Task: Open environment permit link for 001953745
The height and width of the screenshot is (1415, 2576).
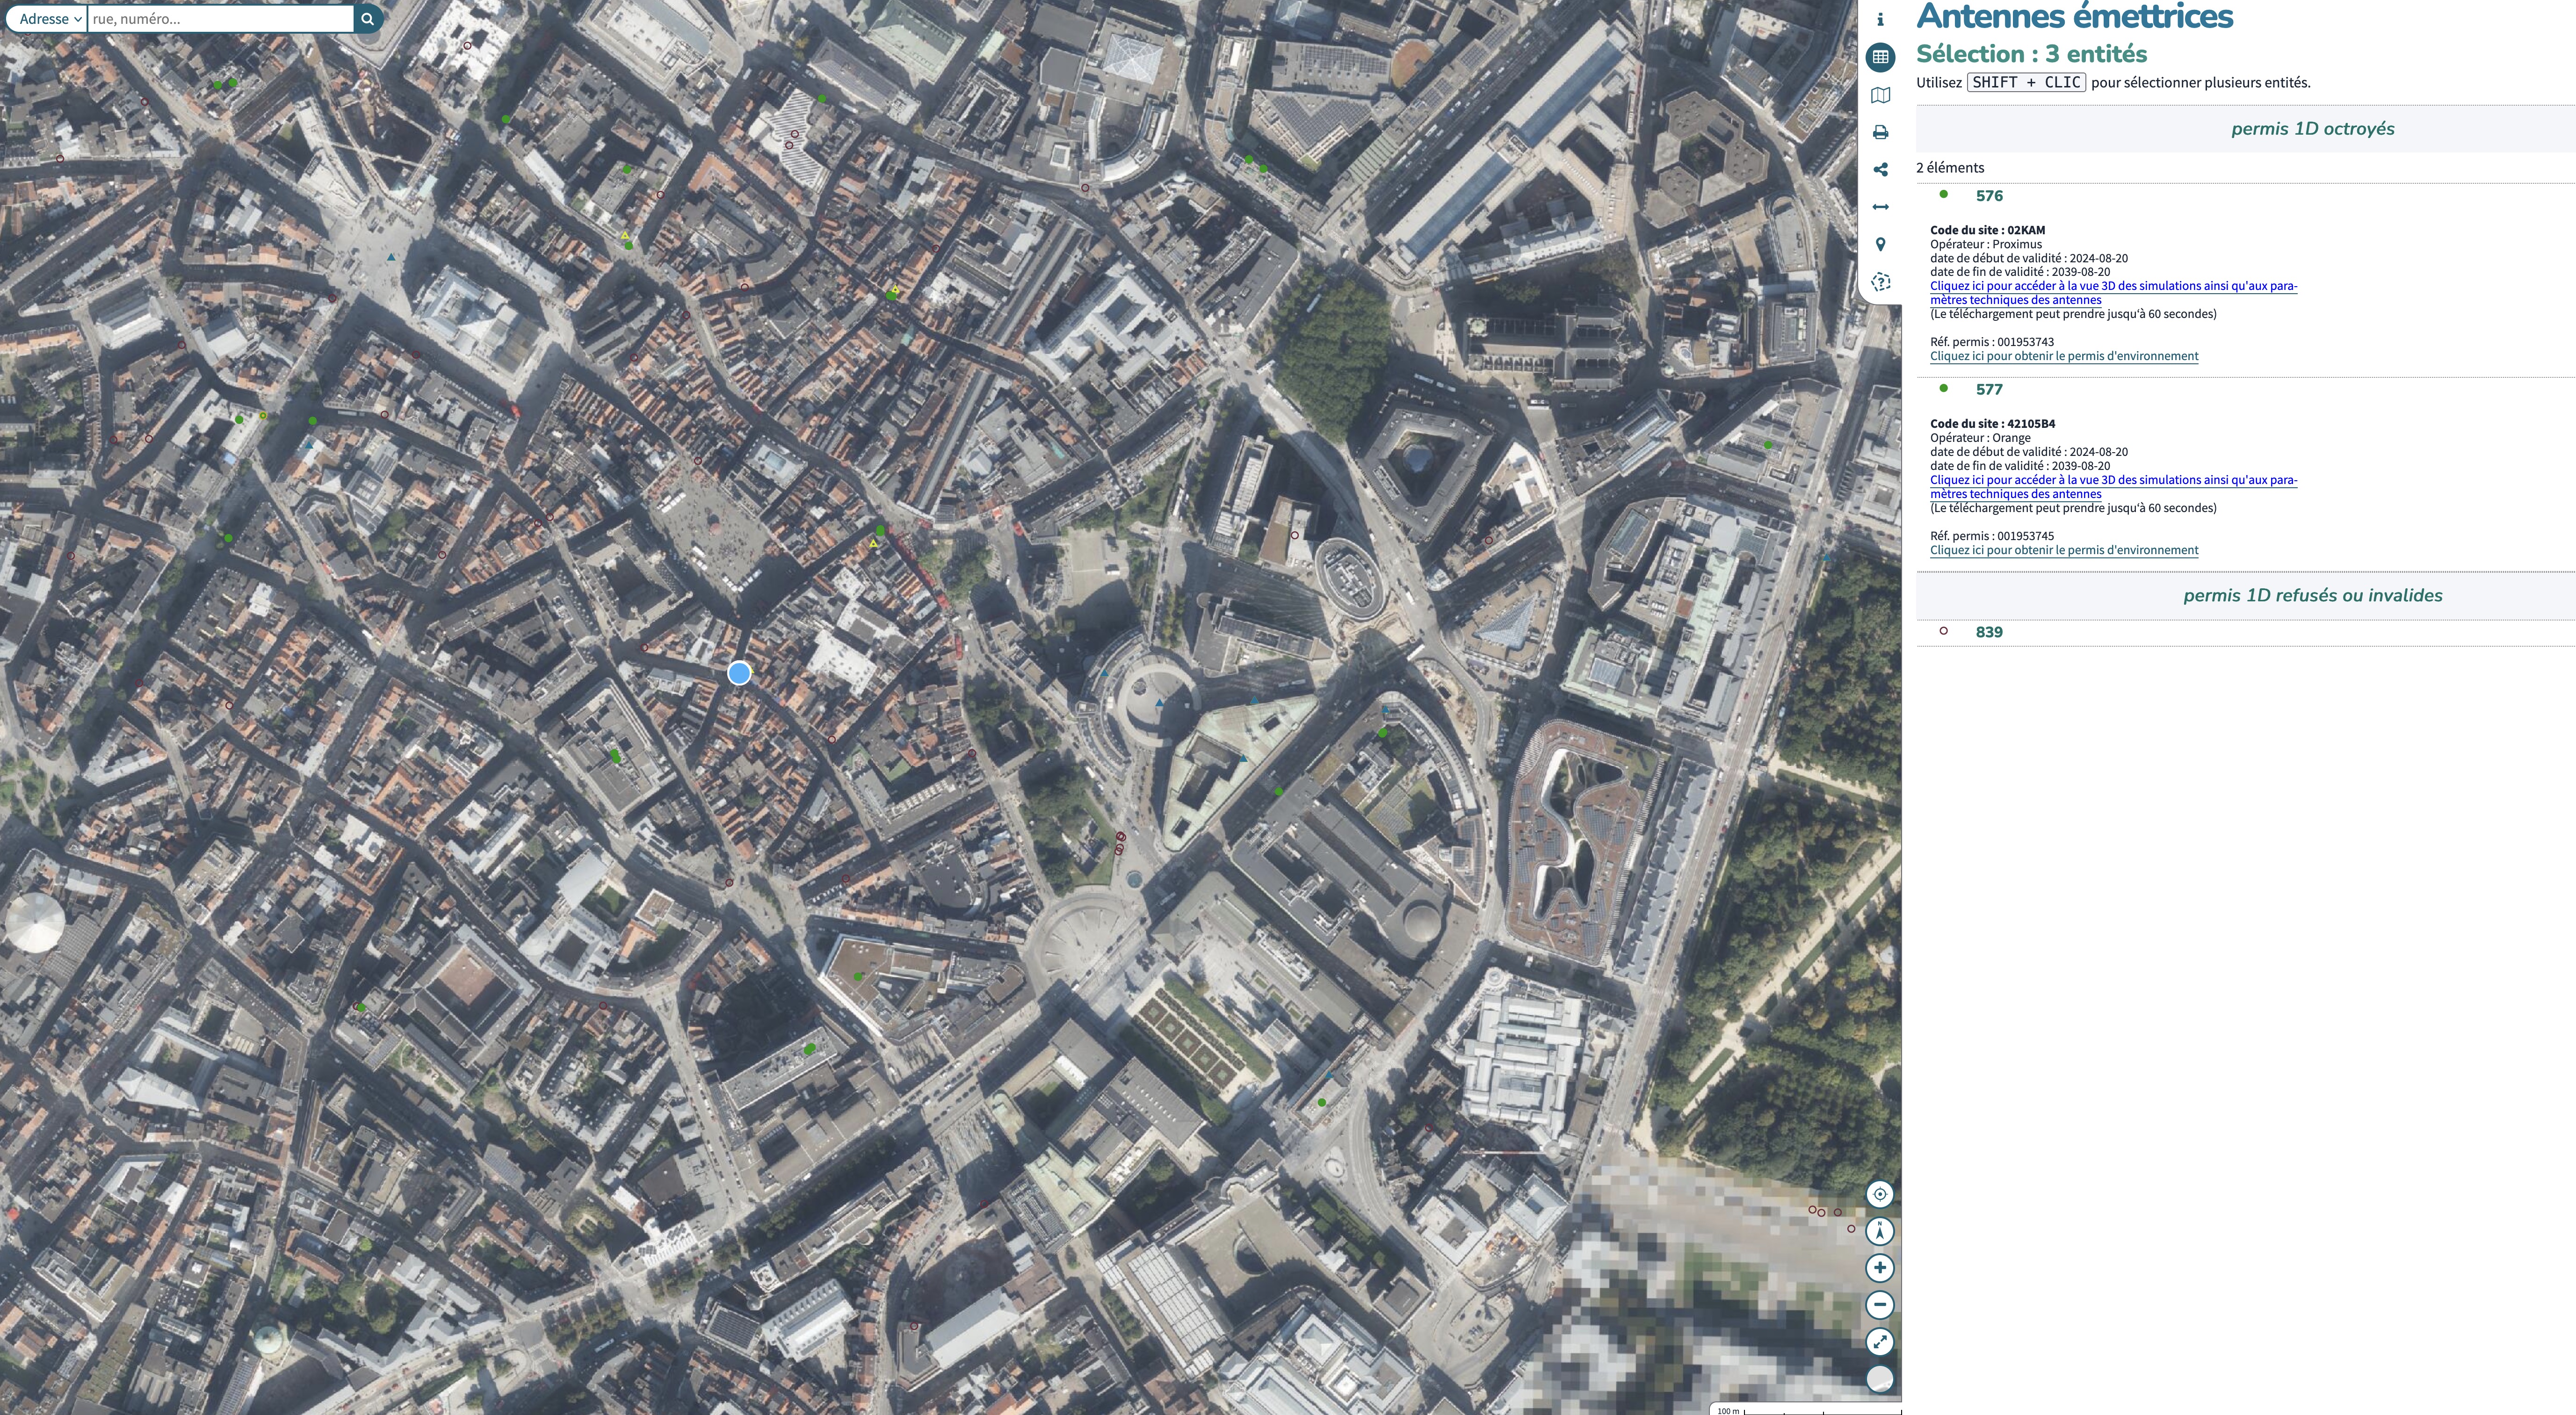Action: tap(2063, 550)
